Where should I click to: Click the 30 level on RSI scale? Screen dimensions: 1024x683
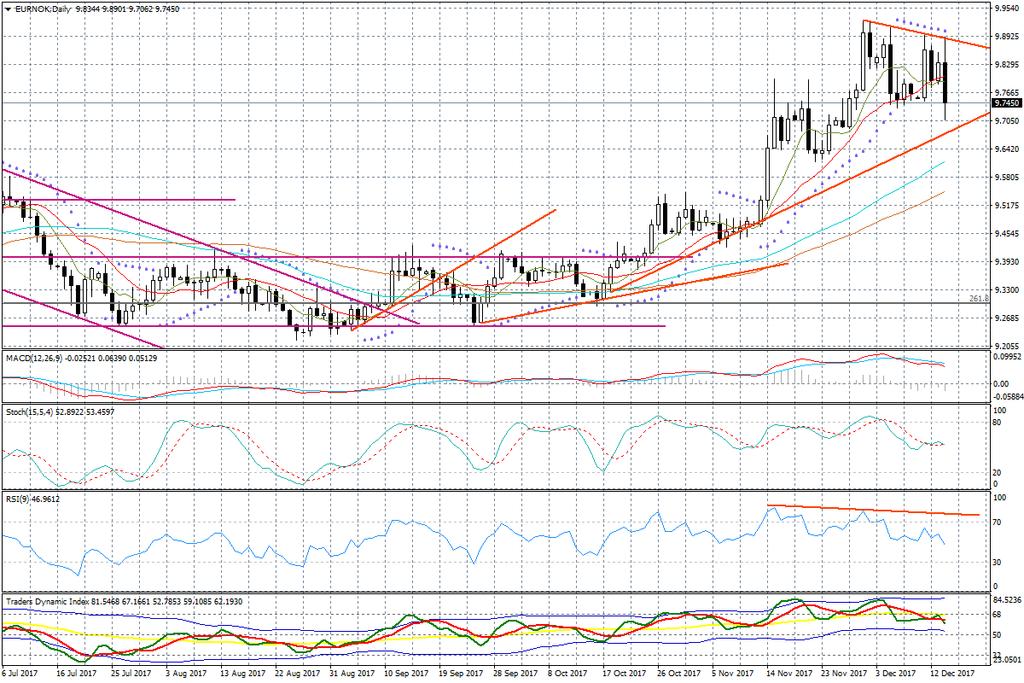point(997,562)
